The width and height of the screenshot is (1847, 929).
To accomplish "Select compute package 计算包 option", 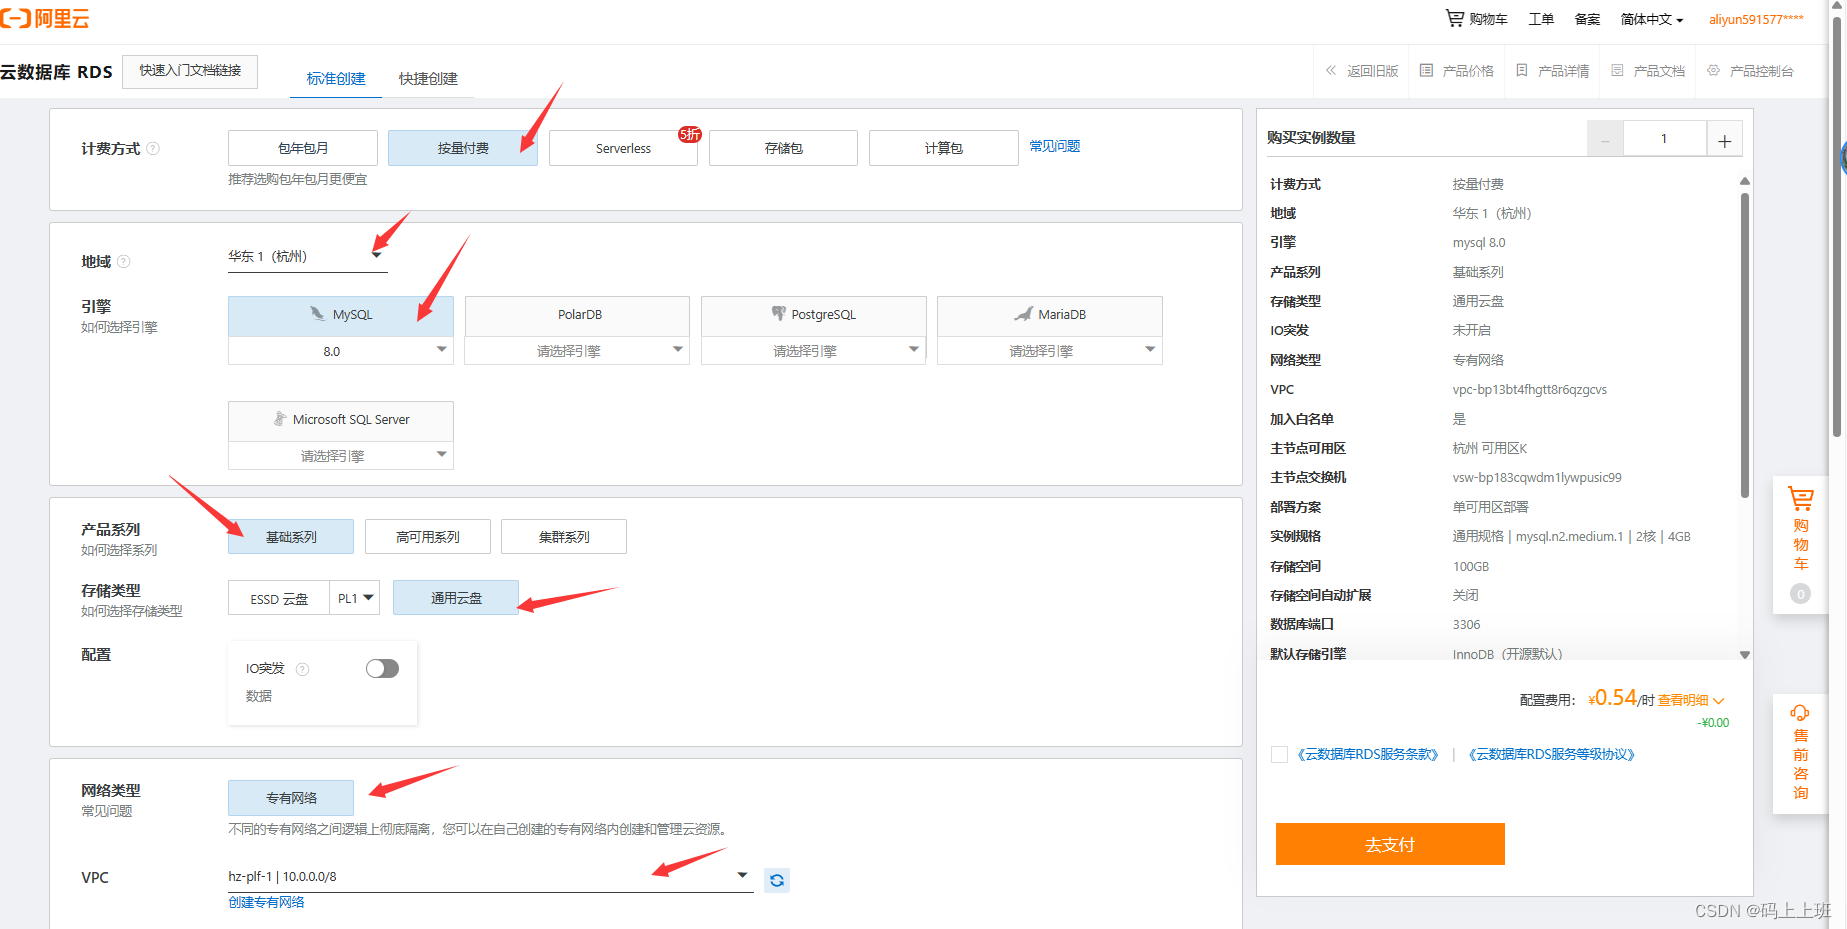I will click(x=943, y=148).
